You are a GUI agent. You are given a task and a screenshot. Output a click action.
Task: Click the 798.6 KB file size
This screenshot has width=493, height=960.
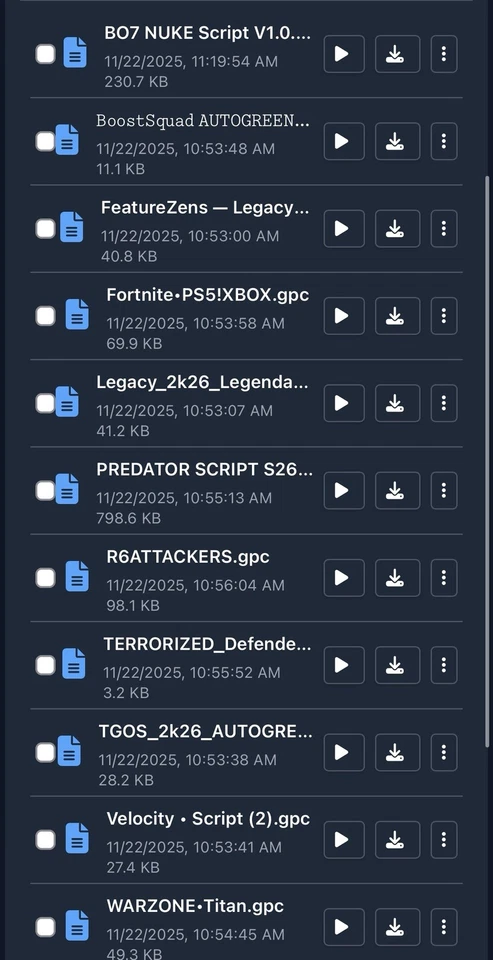point(129,519)
